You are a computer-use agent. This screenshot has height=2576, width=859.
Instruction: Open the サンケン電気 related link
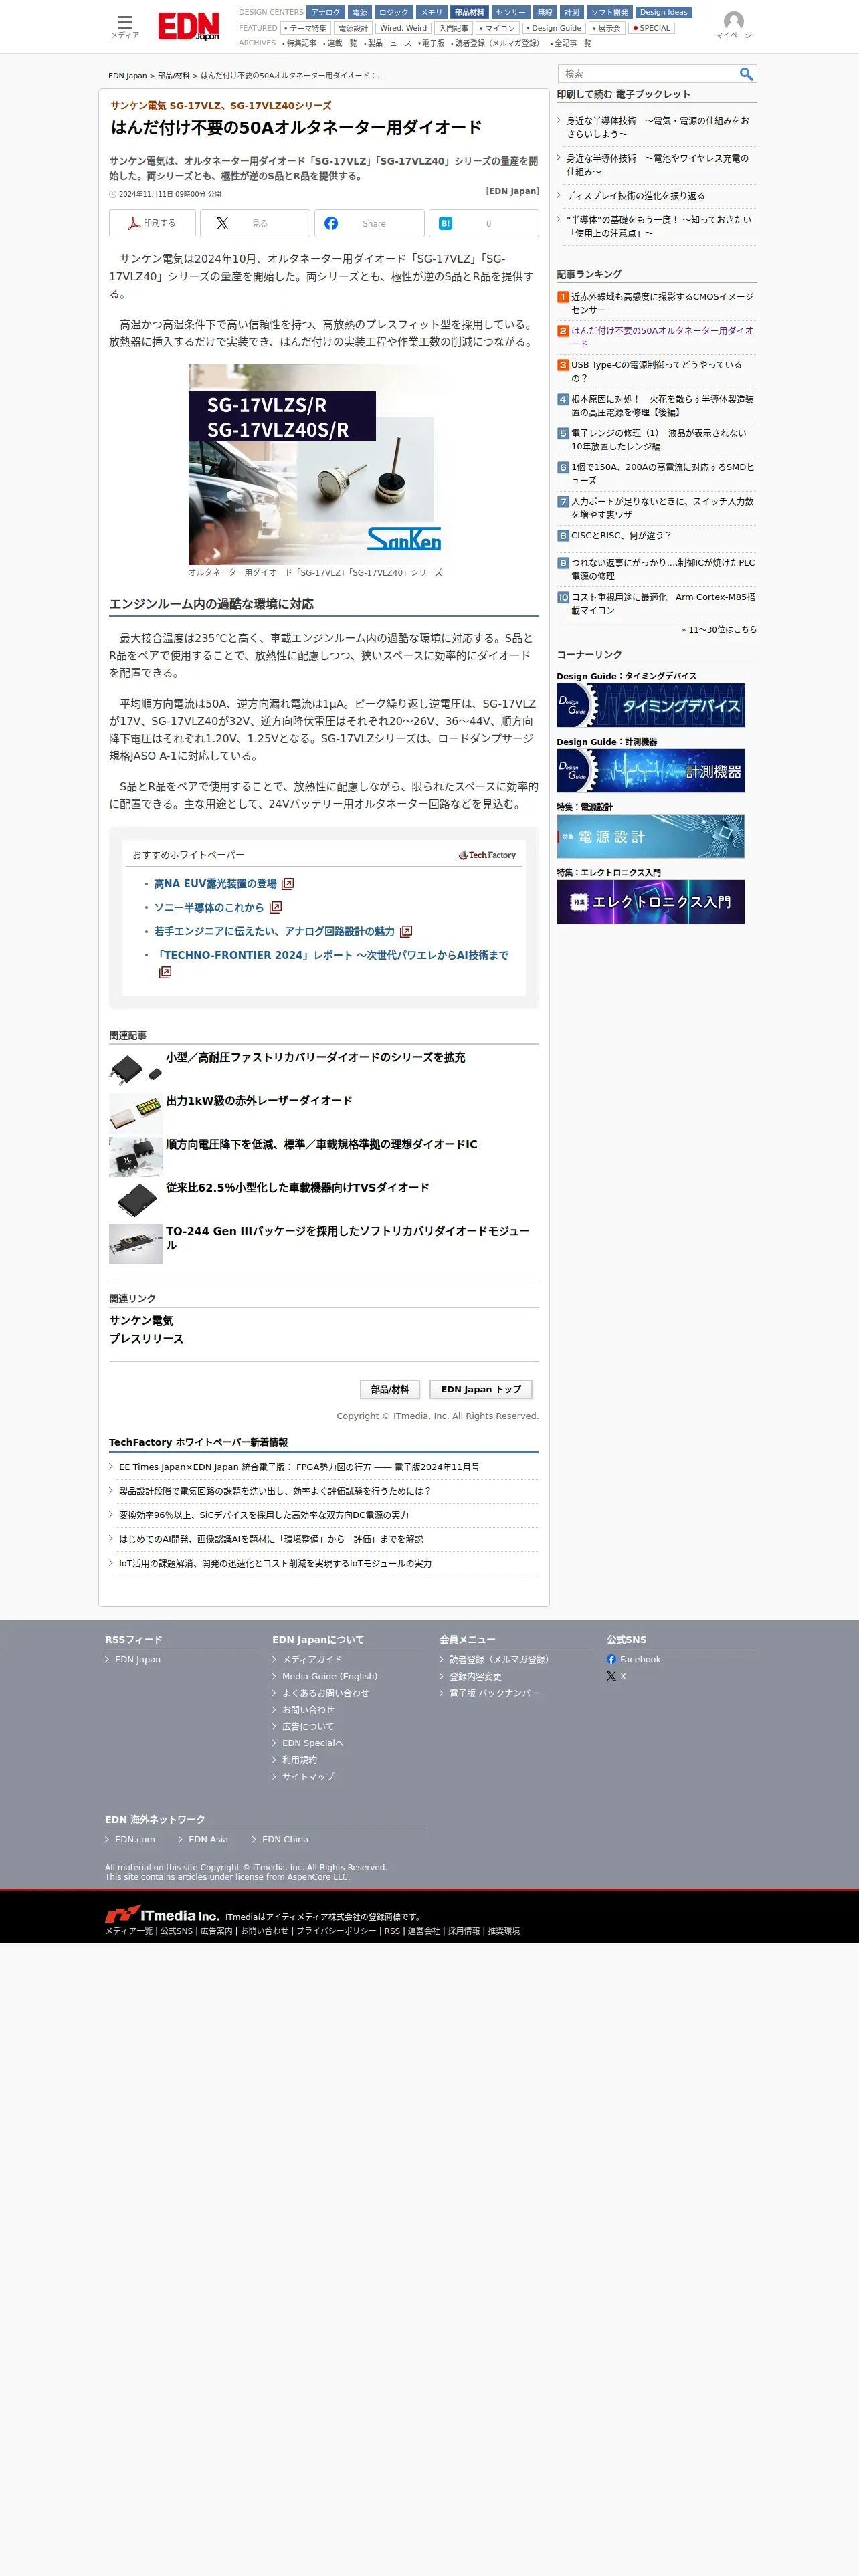[x=141, y=1320]
